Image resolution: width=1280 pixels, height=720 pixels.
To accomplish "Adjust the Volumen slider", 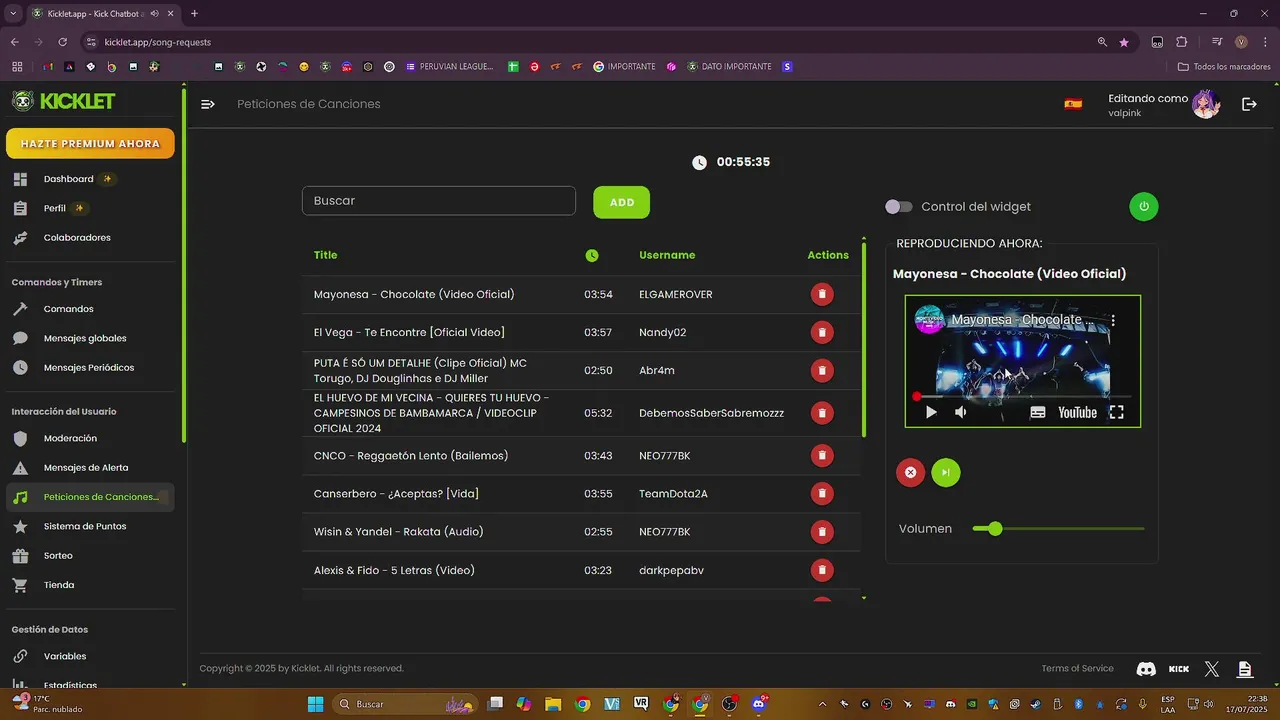I will (1058, 528).
